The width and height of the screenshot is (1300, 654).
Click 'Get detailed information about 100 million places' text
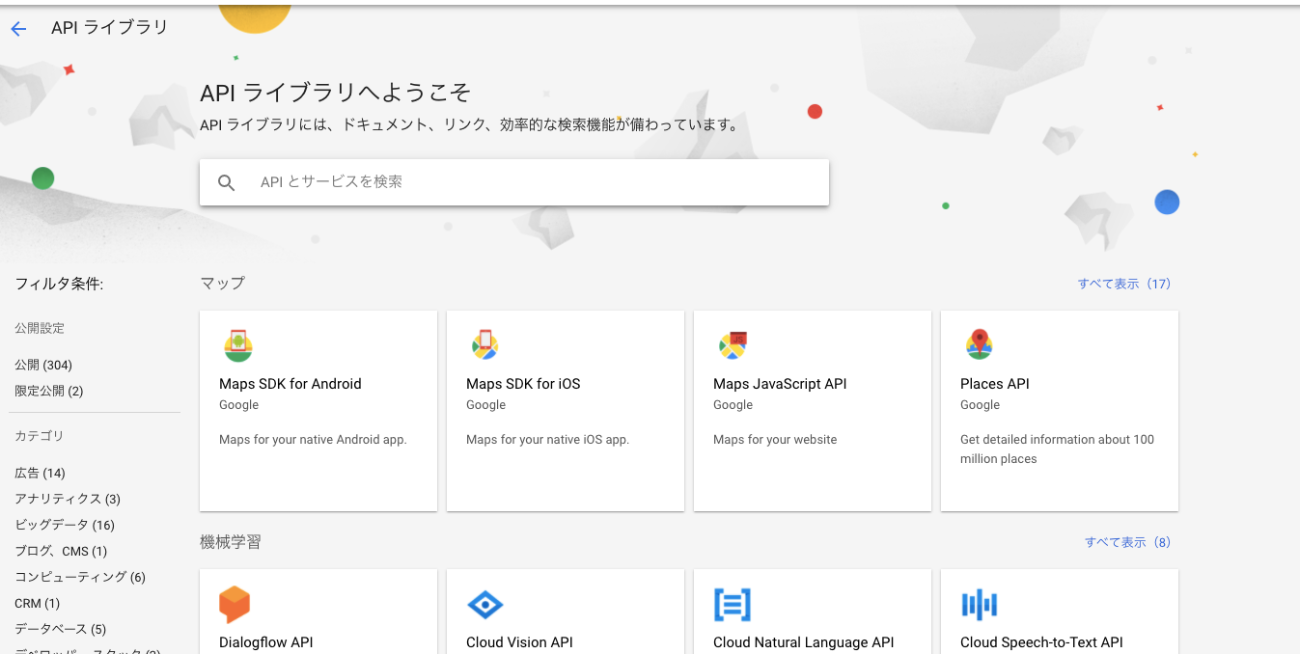tap(1057, 449)
